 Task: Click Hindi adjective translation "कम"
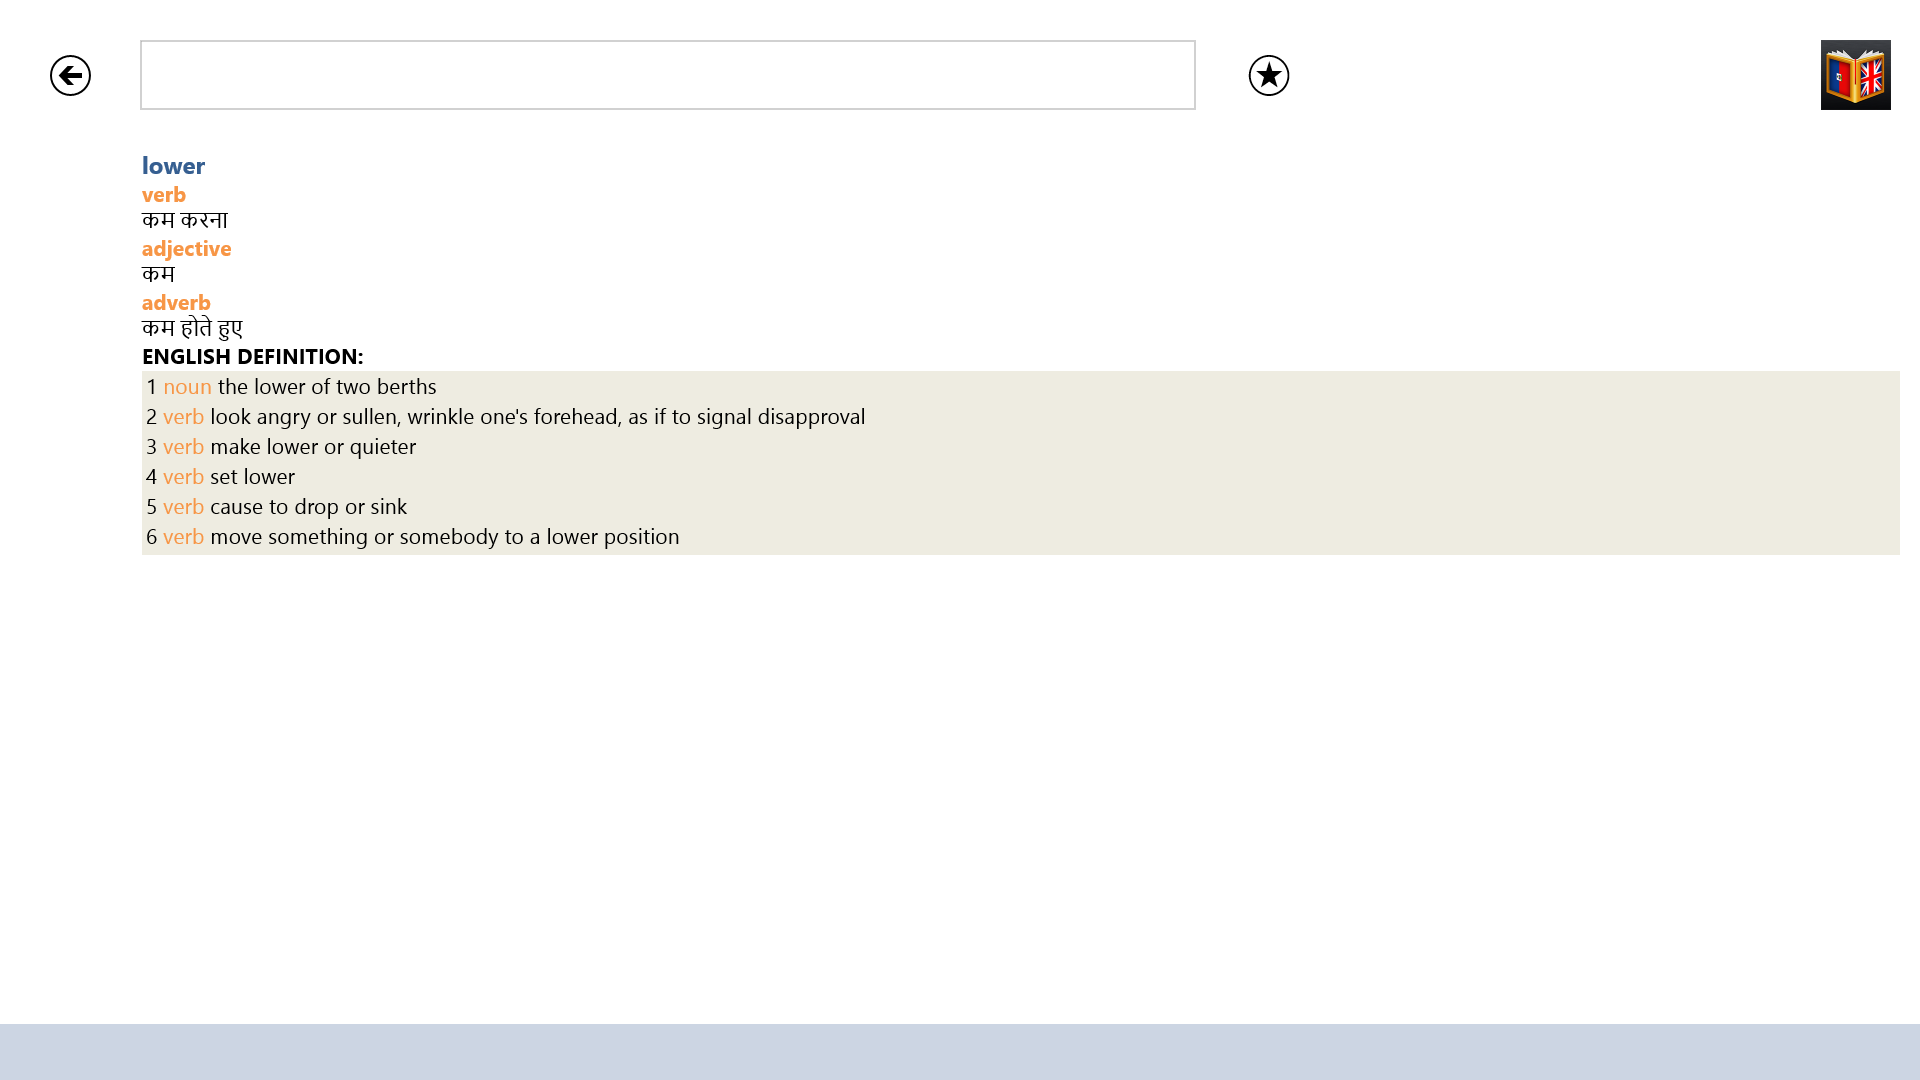tap(158, 275)
